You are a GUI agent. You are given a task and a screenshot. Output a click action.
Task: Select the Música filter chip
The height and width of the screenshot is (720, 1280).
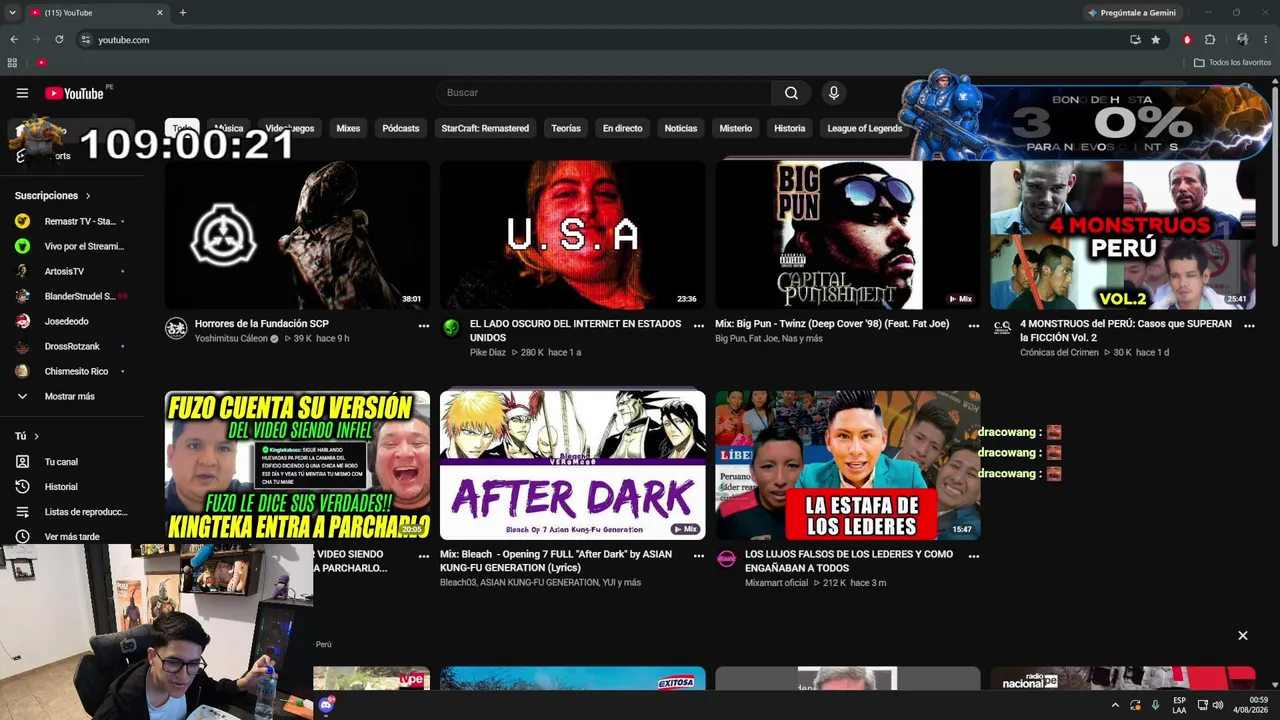[x=228, y=128]
